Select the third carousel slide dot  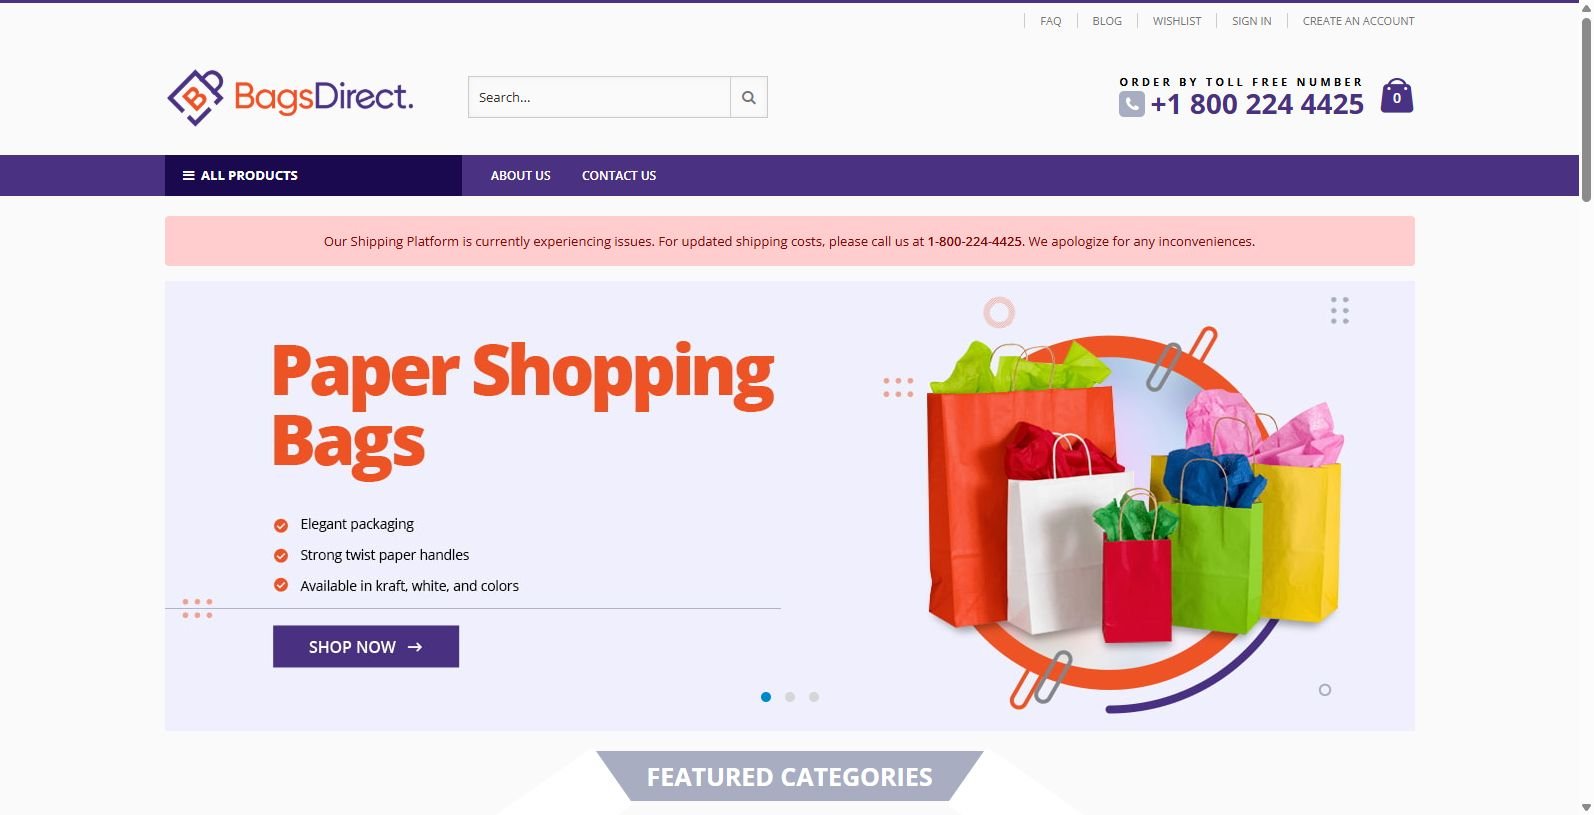point(814,697)
